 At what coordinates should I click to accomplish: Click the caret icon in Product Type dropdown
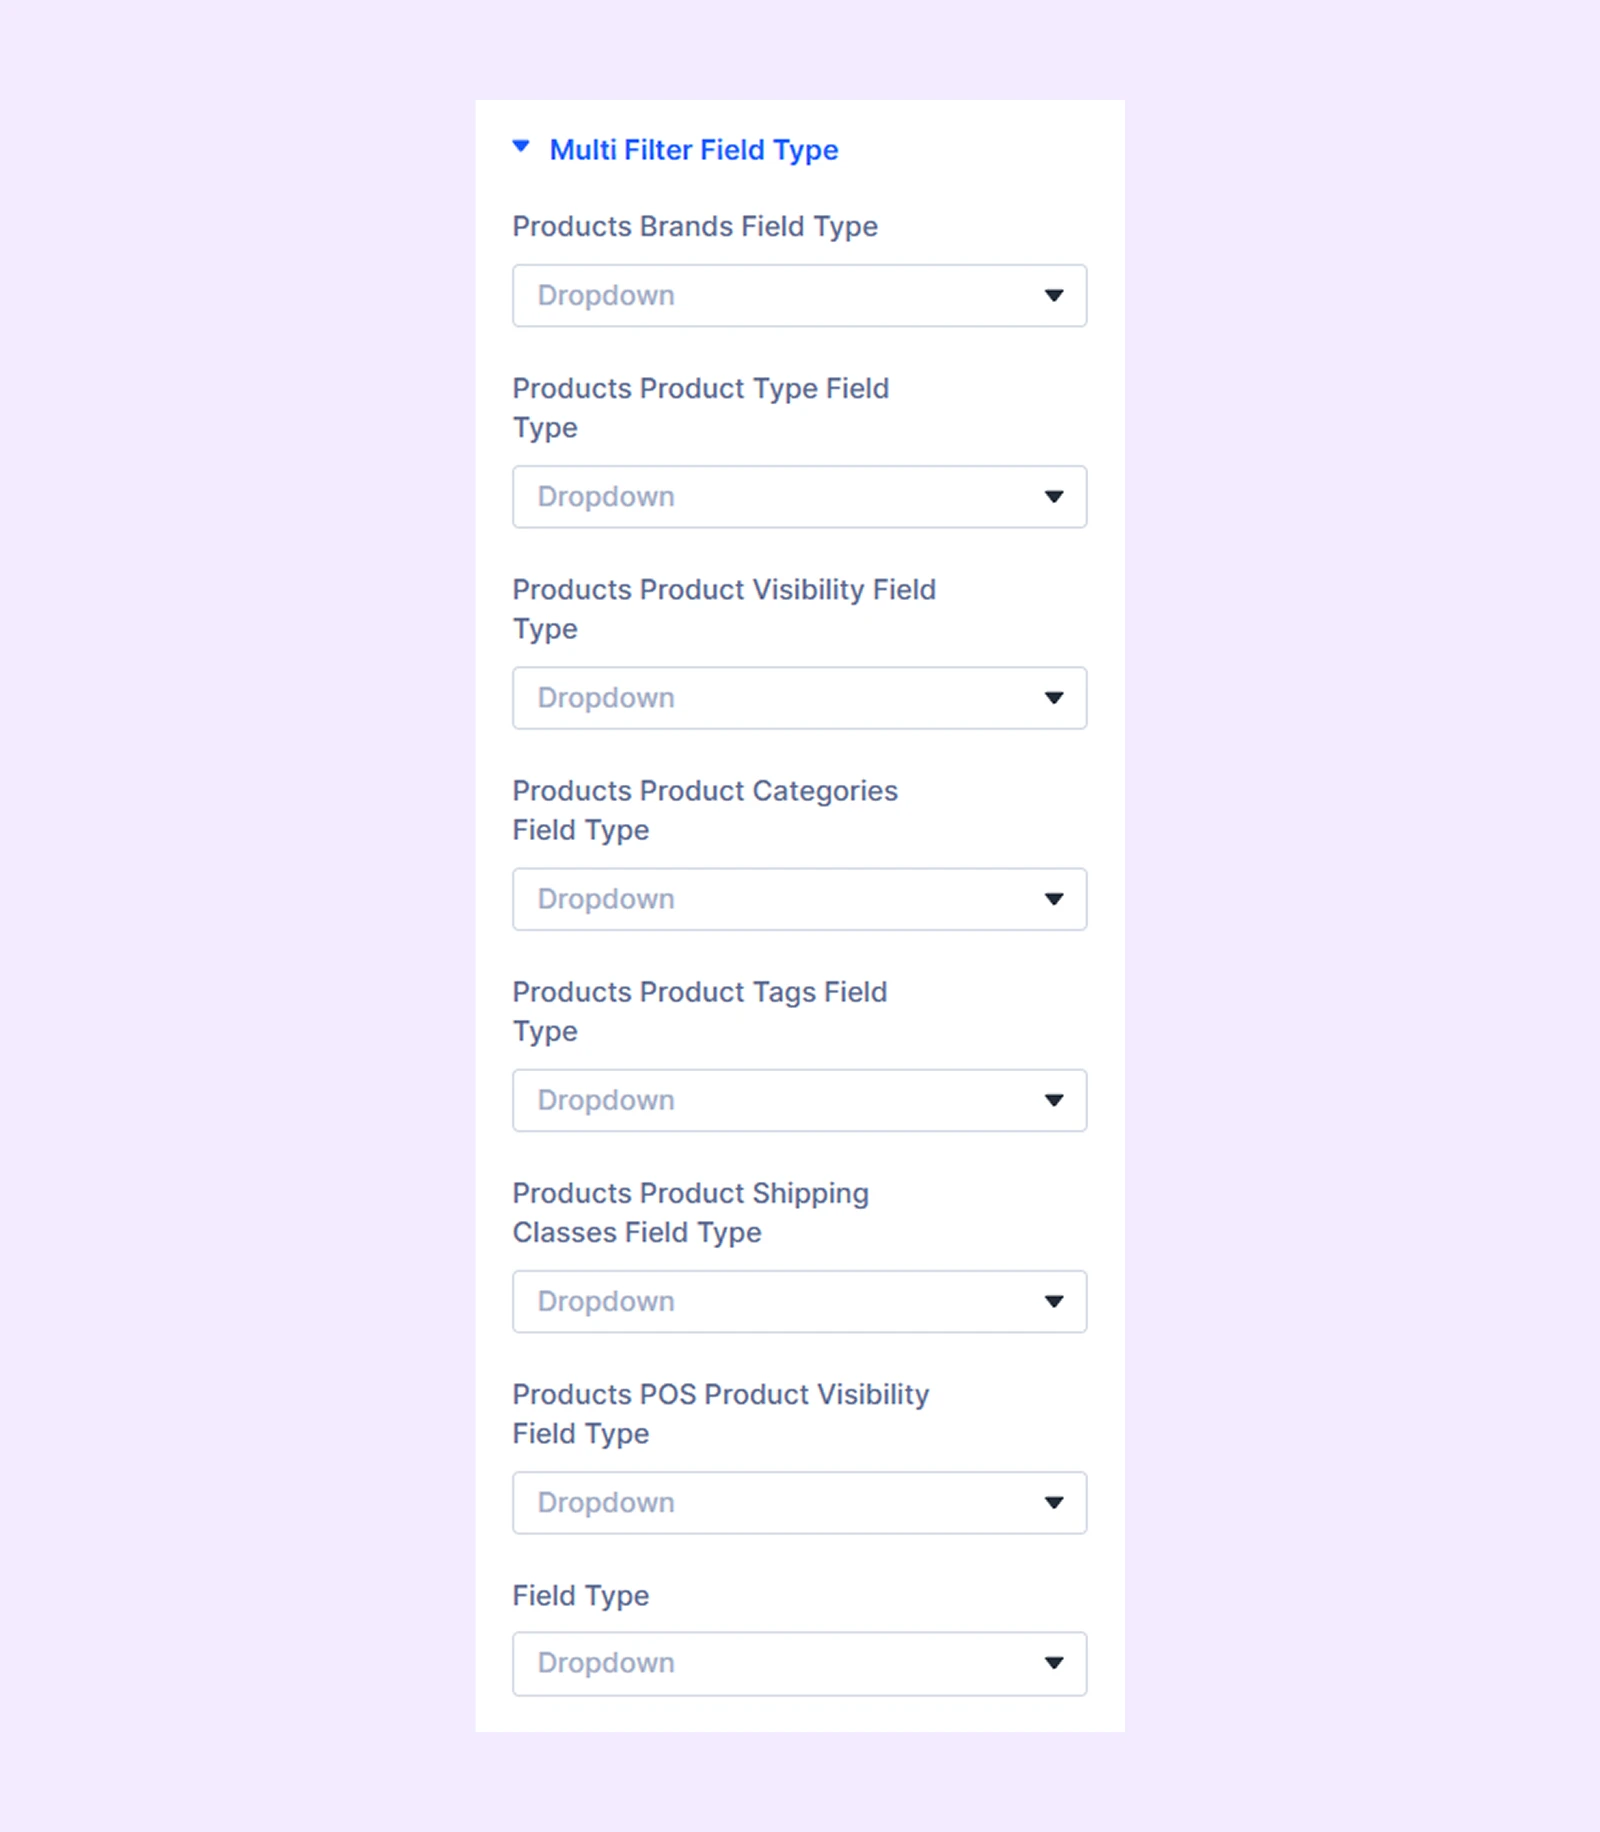click(1054, 497)
